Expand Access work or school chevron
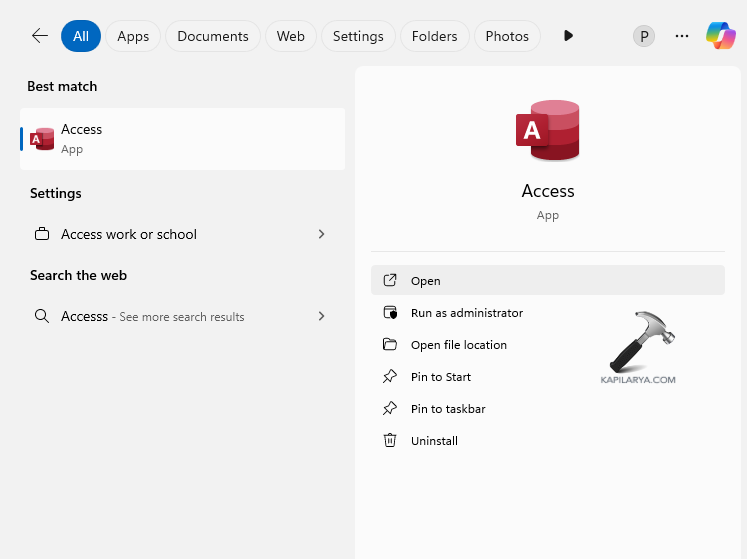 pos(321,234)
